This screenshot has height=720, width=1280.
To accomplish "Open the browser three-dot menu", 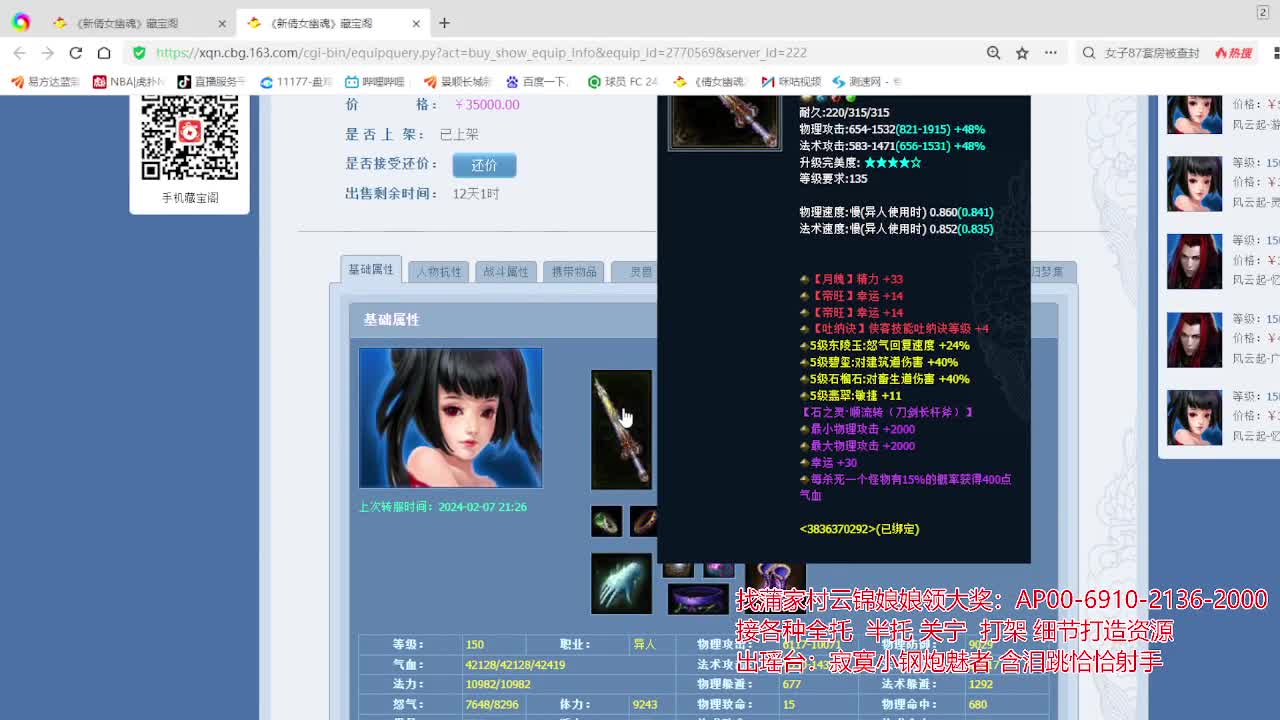I will [x=1051, y=52].
